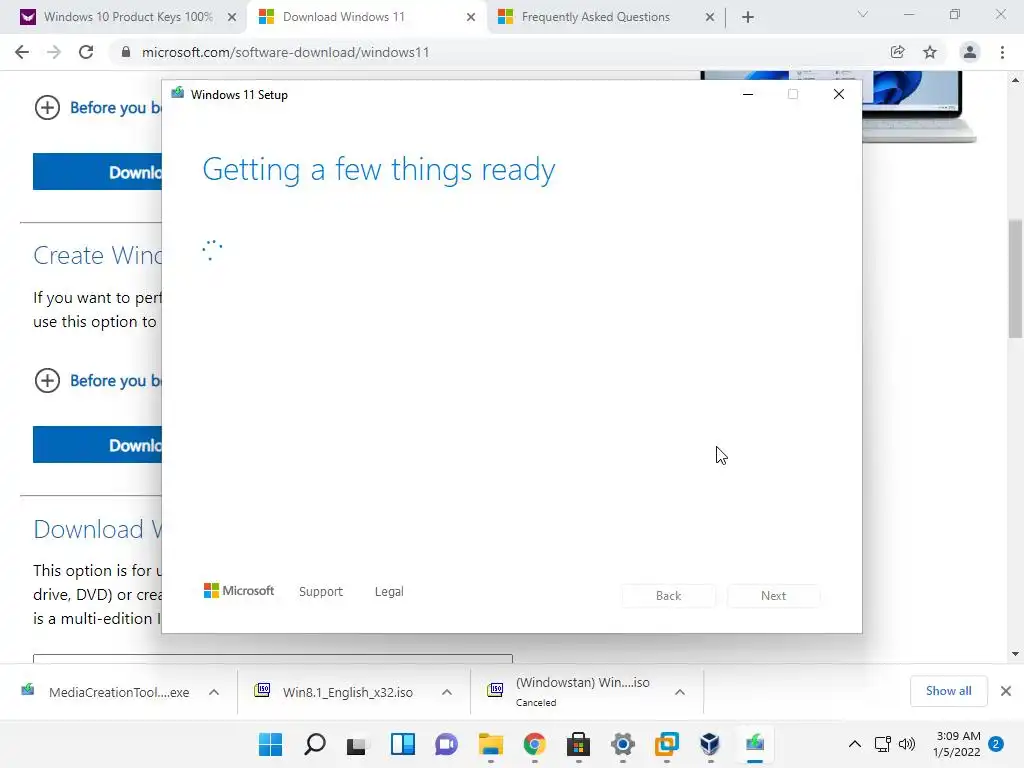Open the Legal link in Setup window
Viewport: 1024px width, 768px height.
(x=389, y=592)
